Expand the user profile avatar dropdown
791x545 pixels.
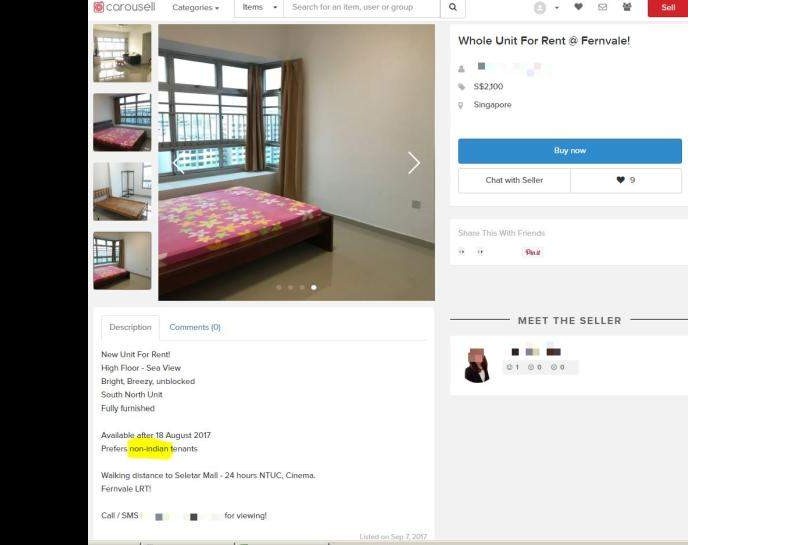point(546,8)
